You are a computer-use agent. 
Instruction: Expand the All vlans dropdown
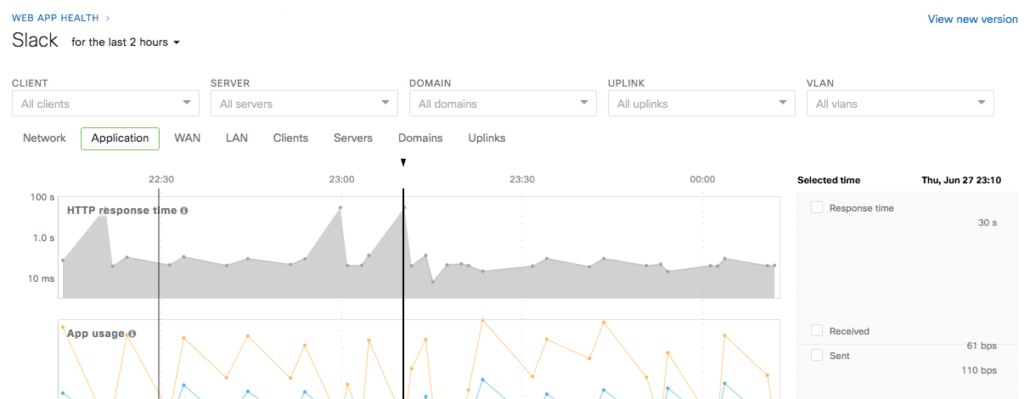900,103
